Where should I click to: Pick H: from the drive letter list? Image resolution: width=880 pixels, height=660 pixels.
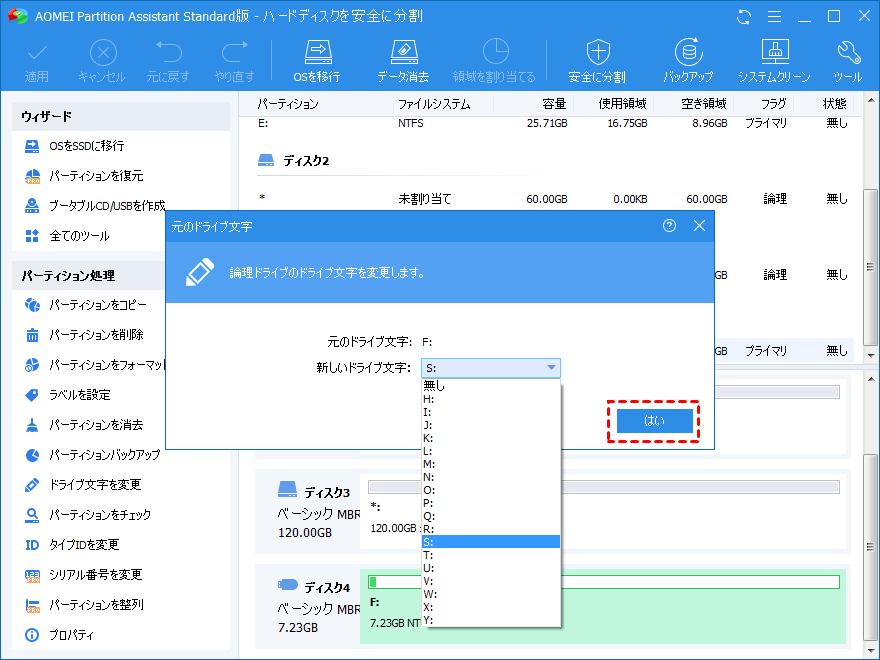click(491, 399)
